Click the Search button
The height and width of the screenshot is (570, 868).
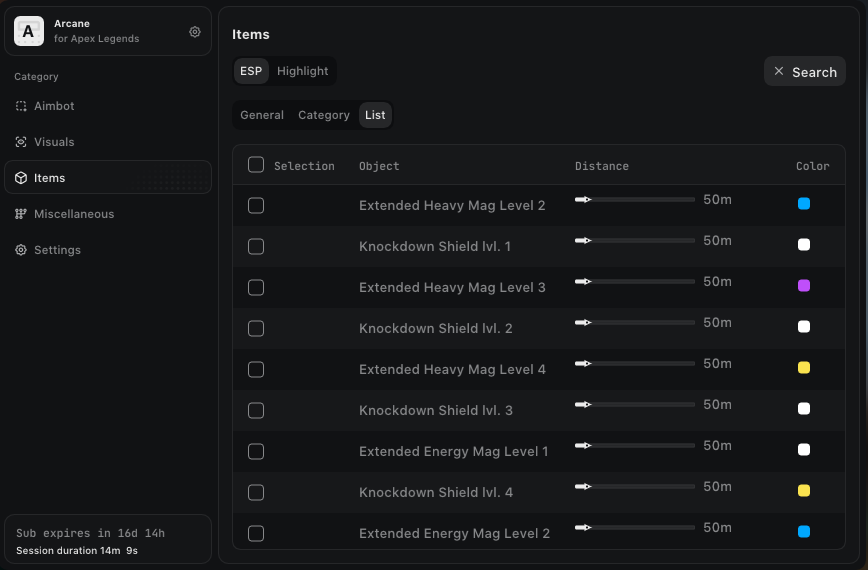[x=805, y=72]
